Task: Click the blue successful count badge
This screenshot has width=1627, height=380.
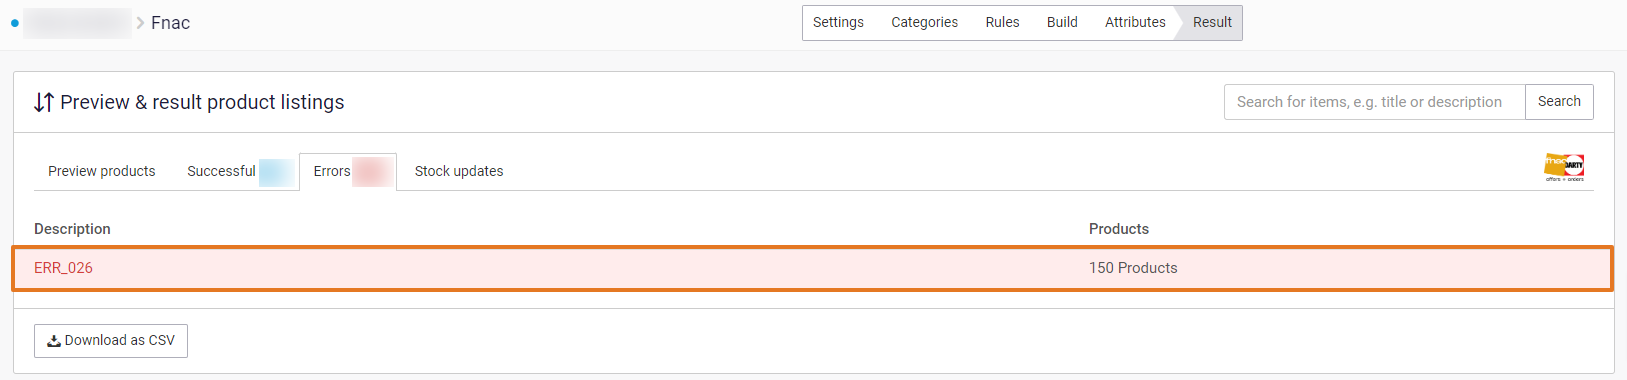Action: point(277,172)
